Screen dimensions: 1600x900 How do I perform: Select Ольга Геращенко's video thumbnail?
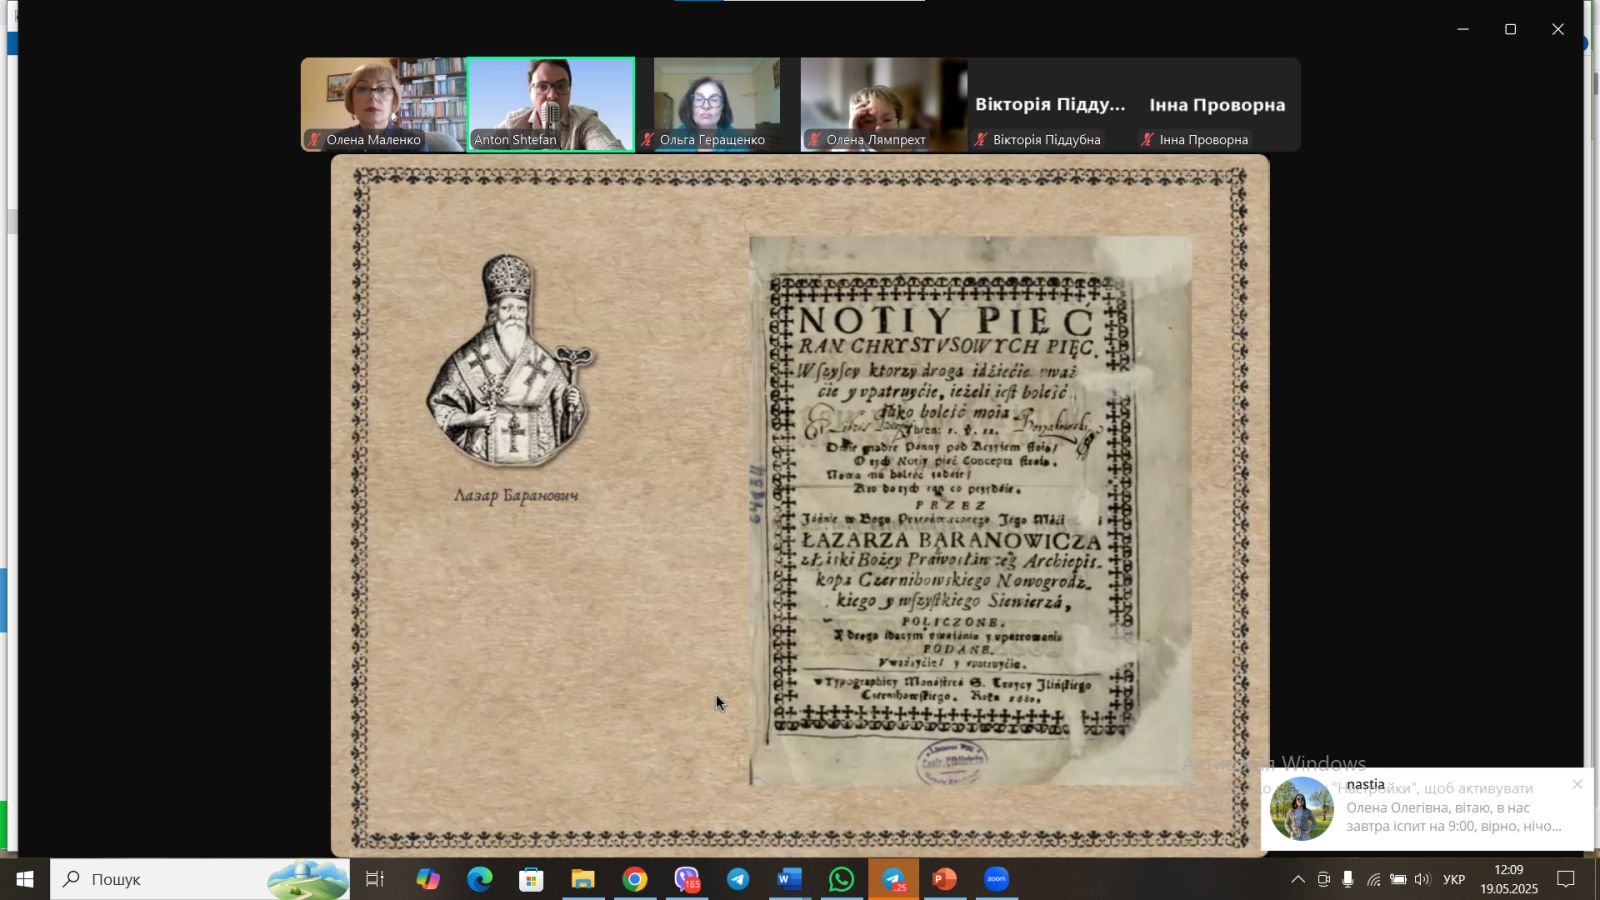(x=717, y=104)
